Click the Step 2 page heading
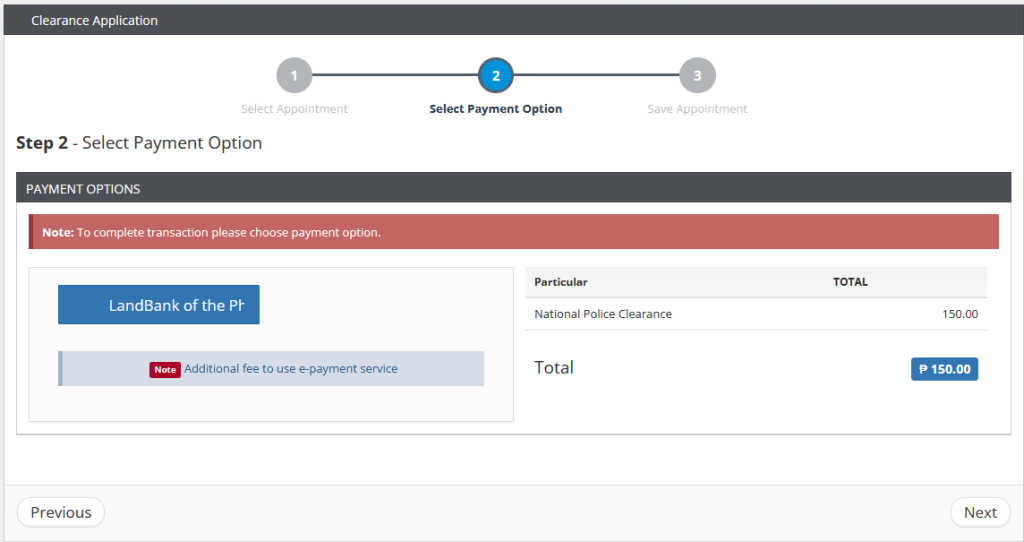Image resolution: width=1024 pixels, height=542 pixels. click(x=139, y=143)
